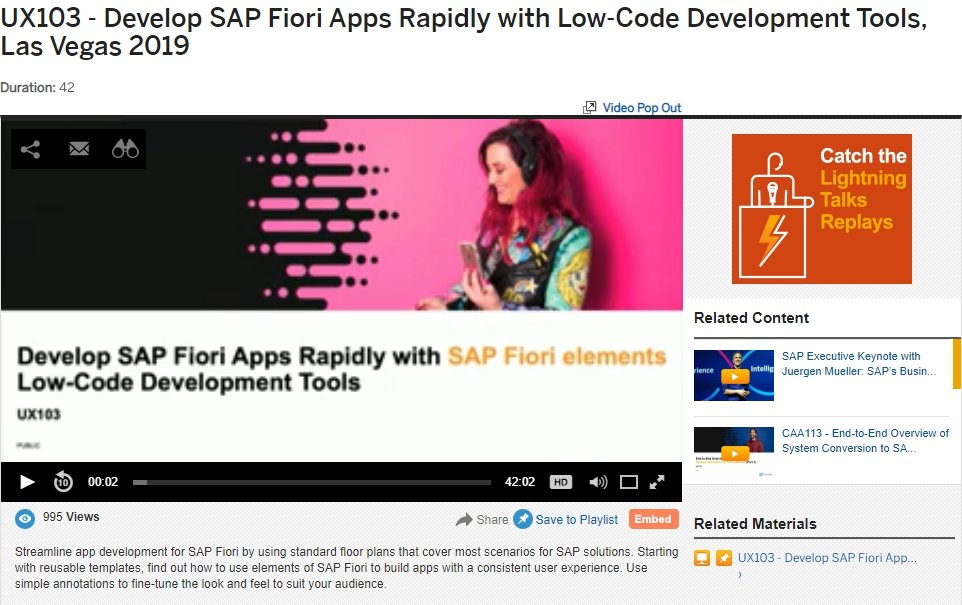Click the Related Content scrollbar
This screenshot has height=605, width=962.
pos(956,363)
